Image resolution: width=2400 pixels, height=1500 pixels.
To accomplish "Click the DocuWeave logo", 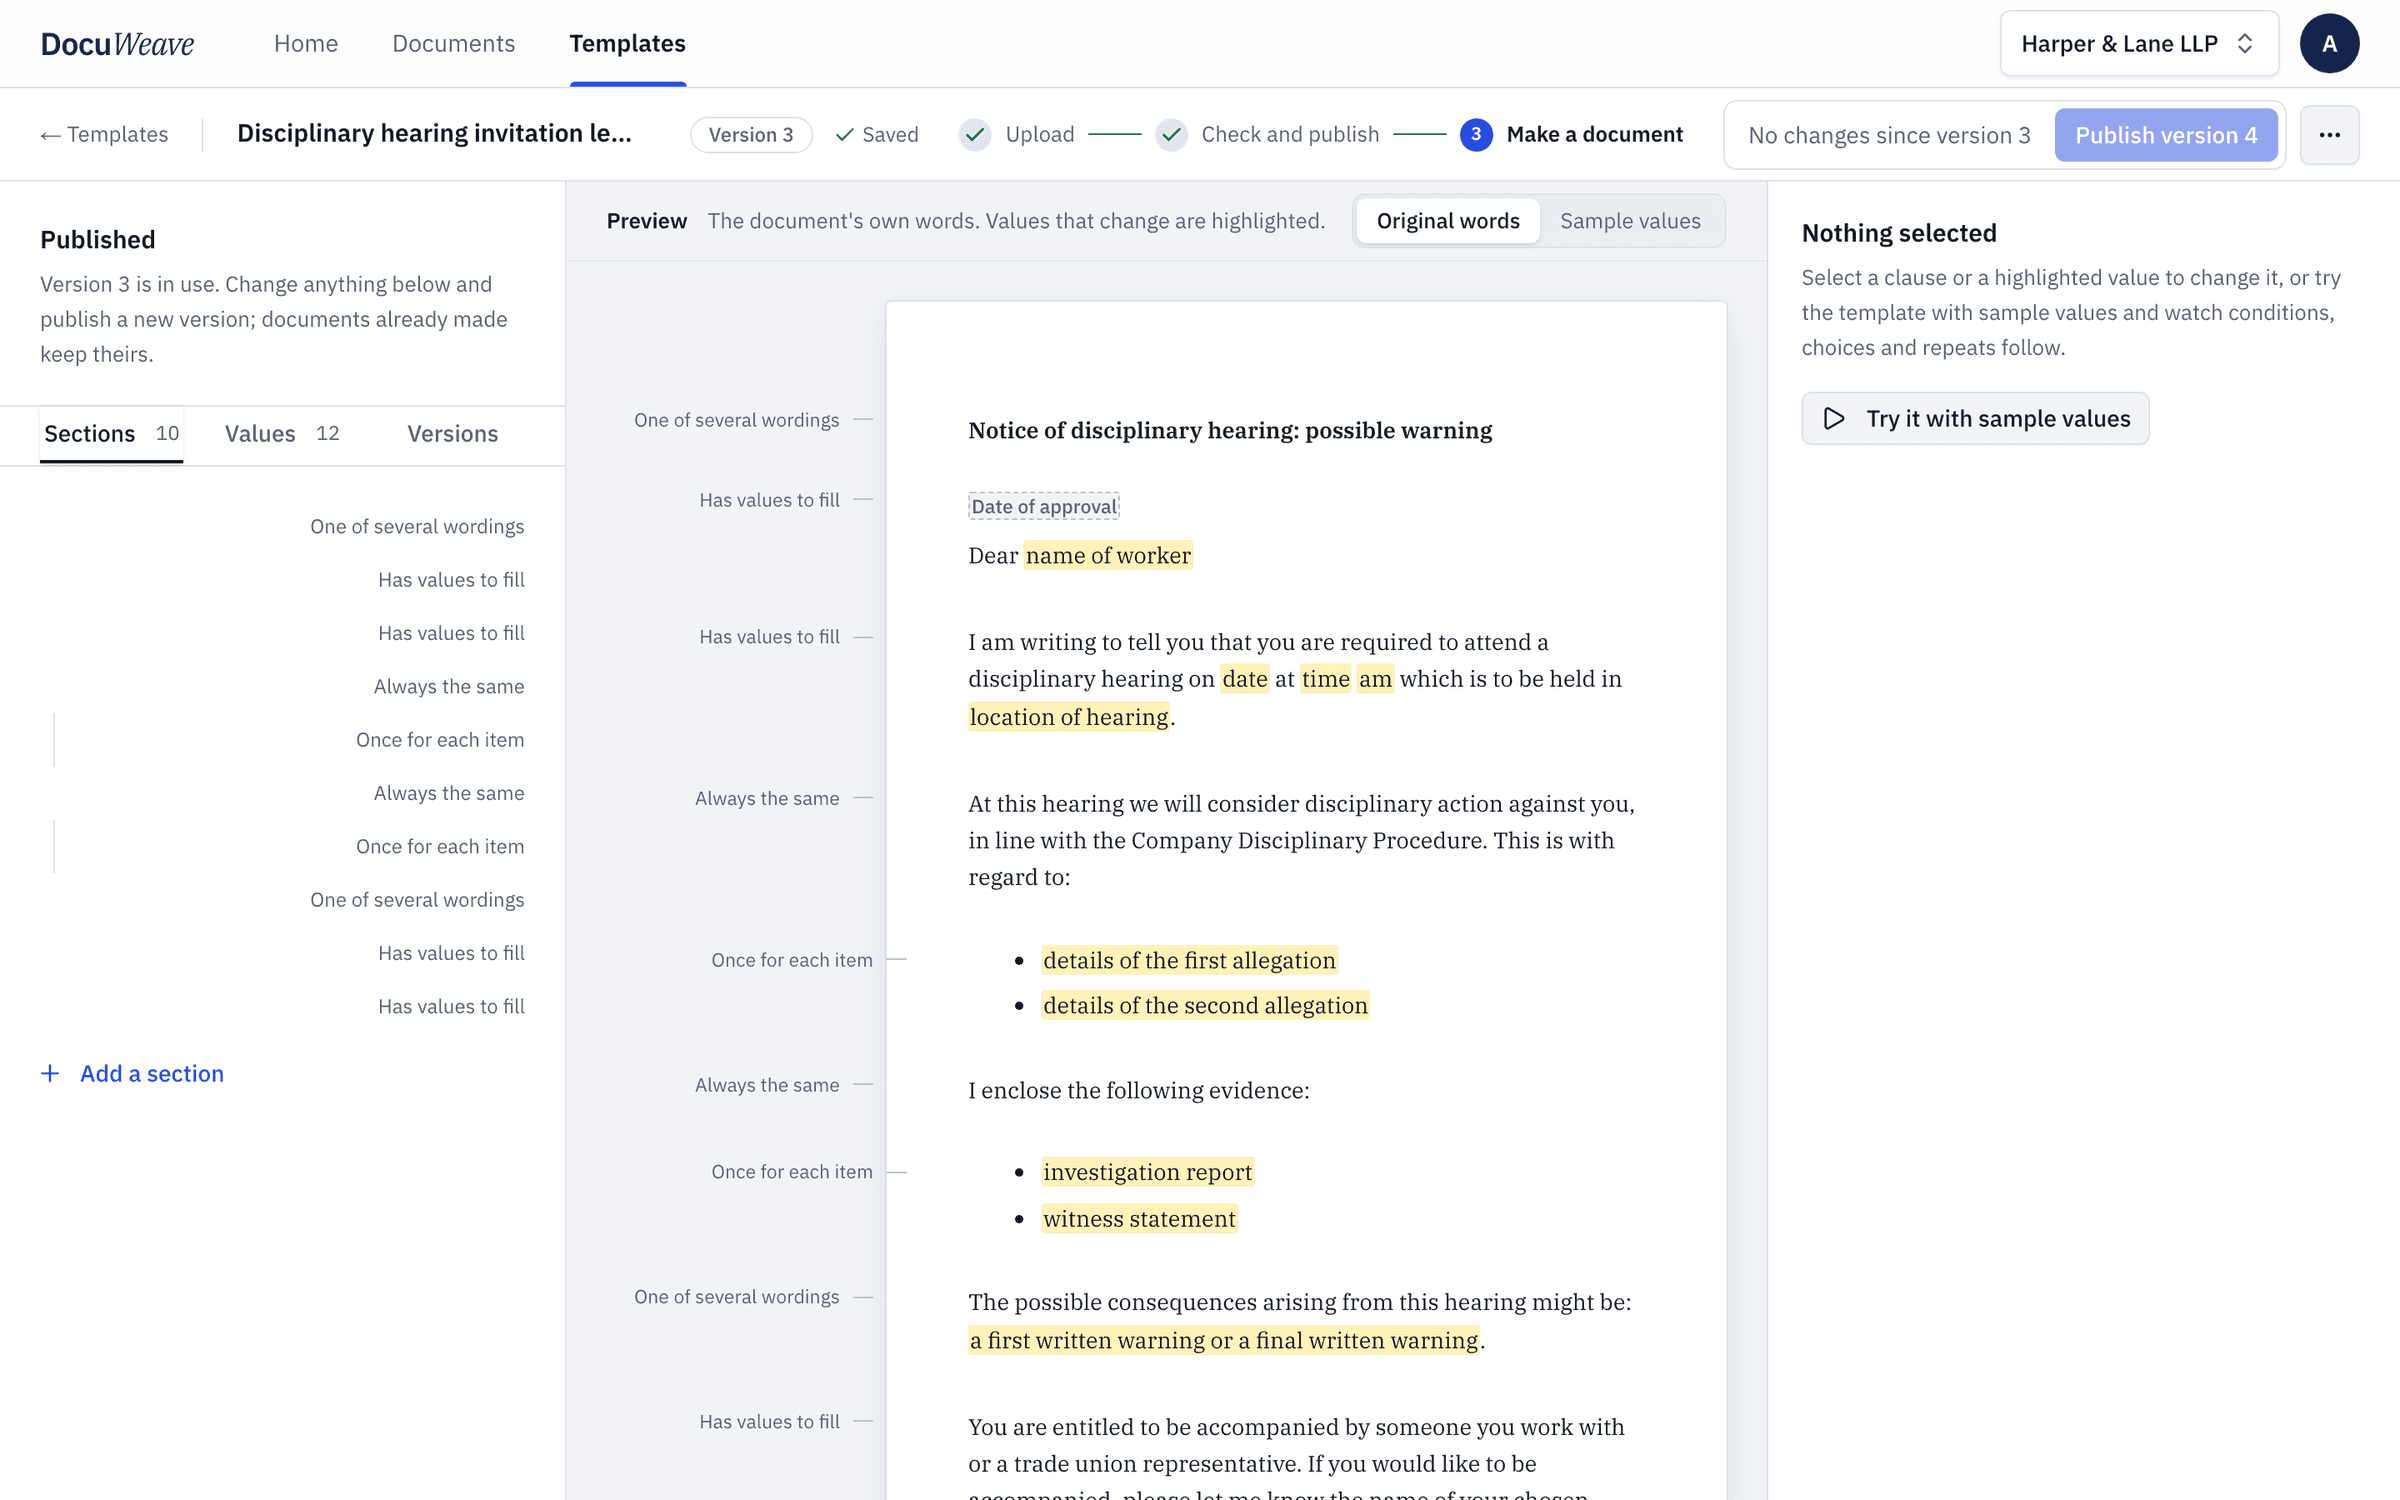I will 118,44.
